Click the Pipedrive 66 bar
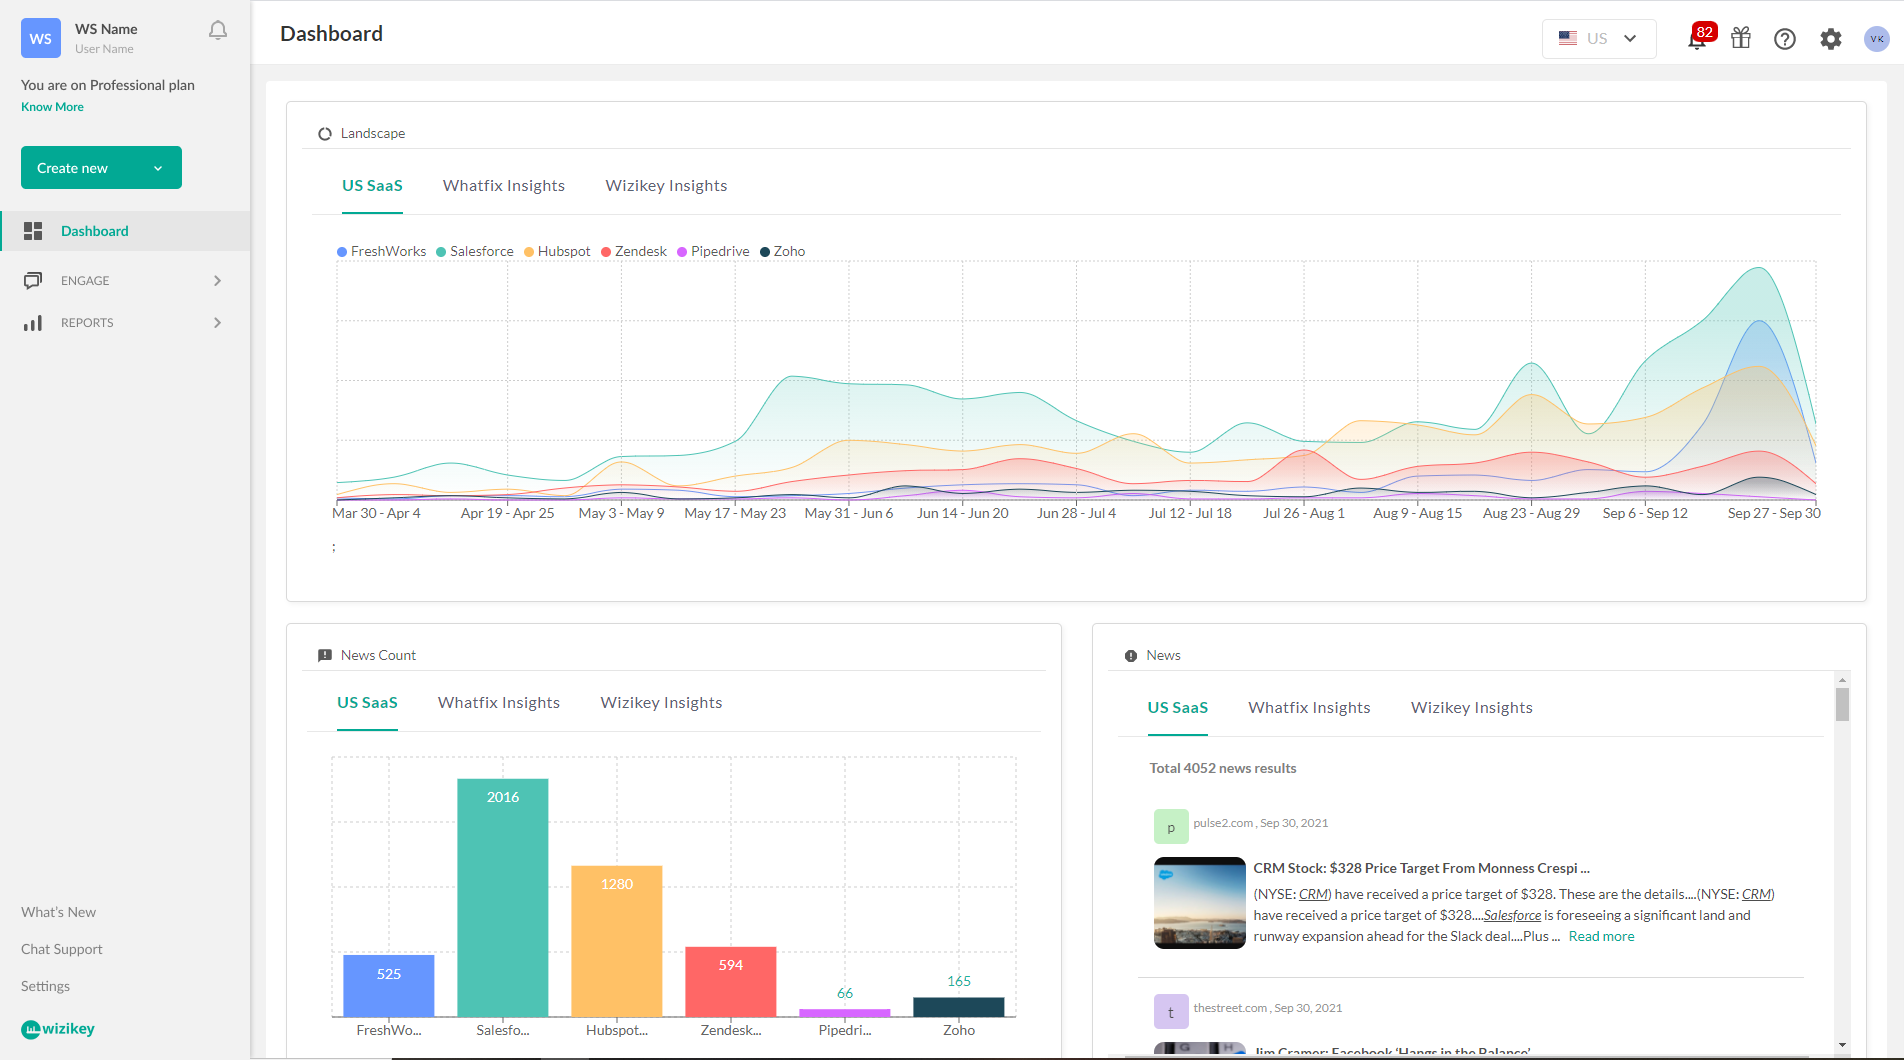 click(x=845, y=1013)
